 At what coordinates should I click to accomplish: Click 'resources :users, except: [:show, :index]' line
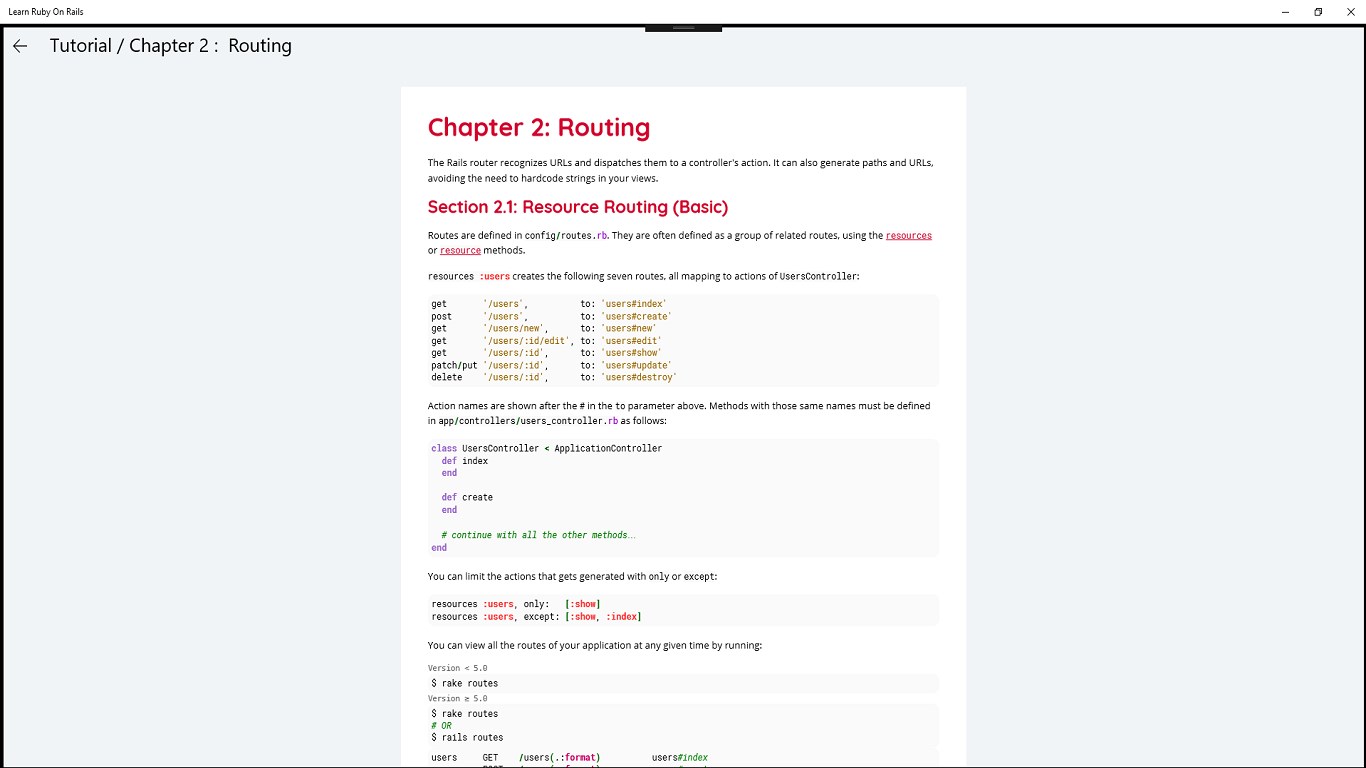[x=536, y=617]
